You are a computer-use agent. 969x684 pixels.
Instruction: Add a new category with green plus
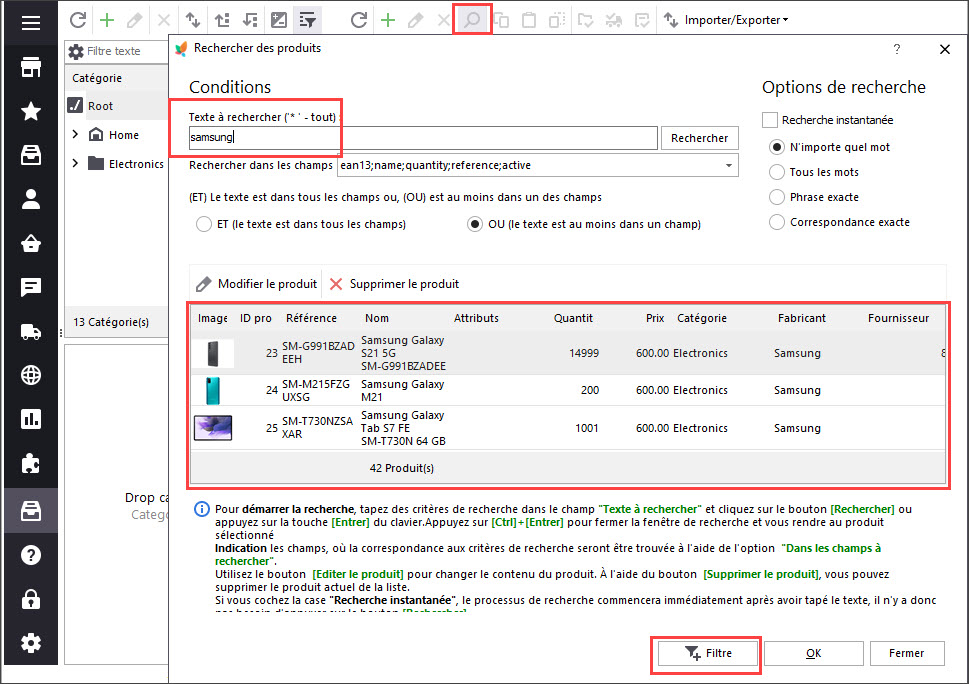[x=107, y=20]
